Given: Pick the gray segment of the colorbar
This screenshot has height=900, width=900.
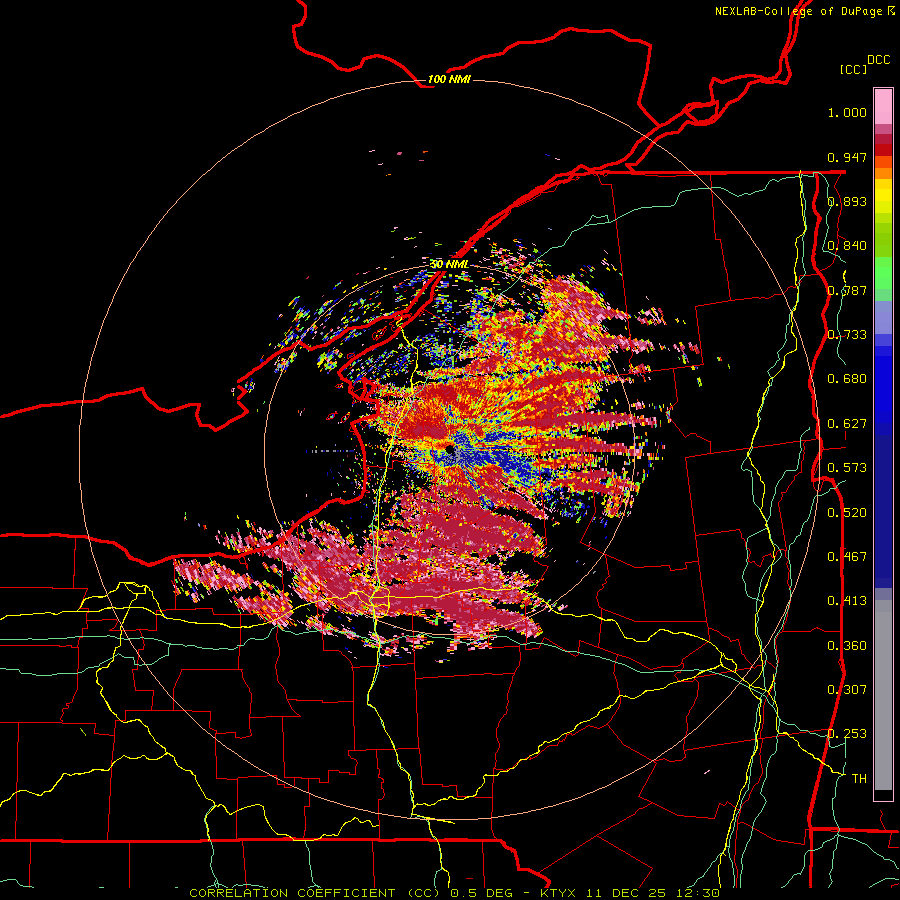Looking at the screenshot, I should coord(883,695).
